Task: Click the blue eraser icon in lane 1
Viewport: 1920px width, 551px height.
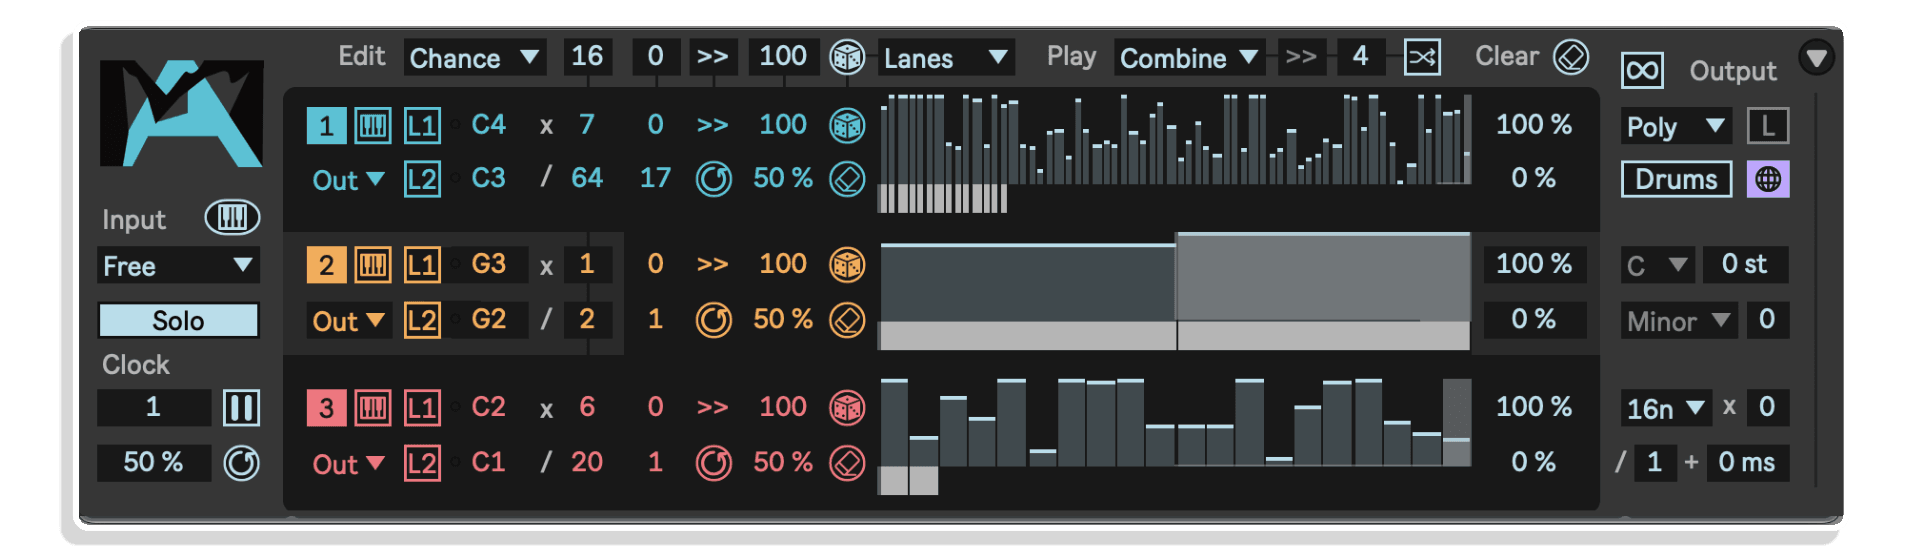Action: [847, 179]
